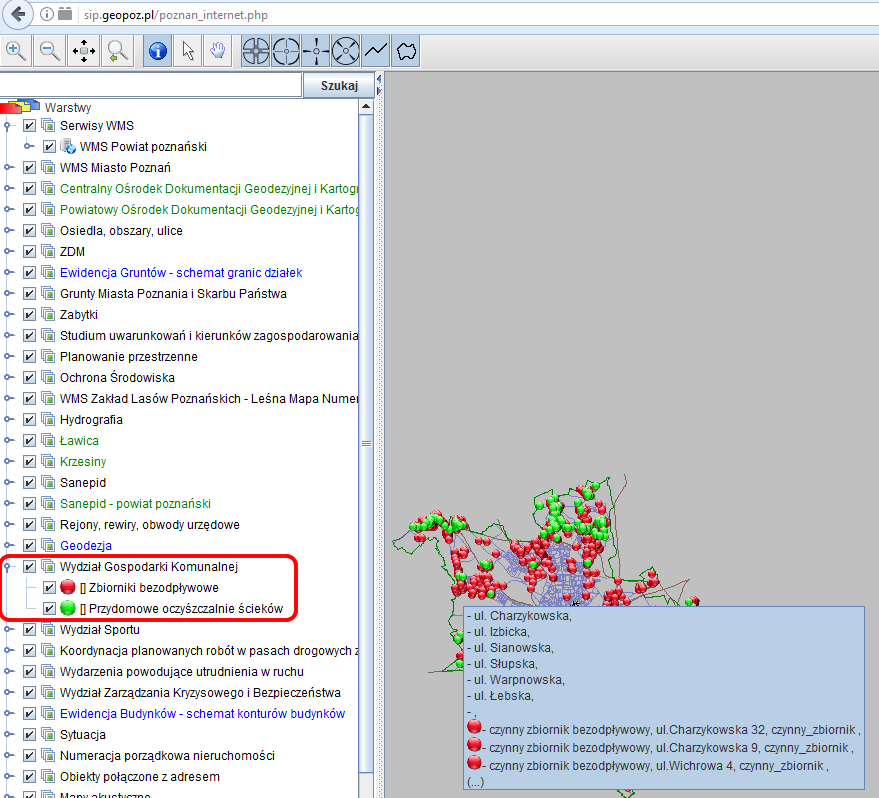Click the browser back button

coord(16,15)
